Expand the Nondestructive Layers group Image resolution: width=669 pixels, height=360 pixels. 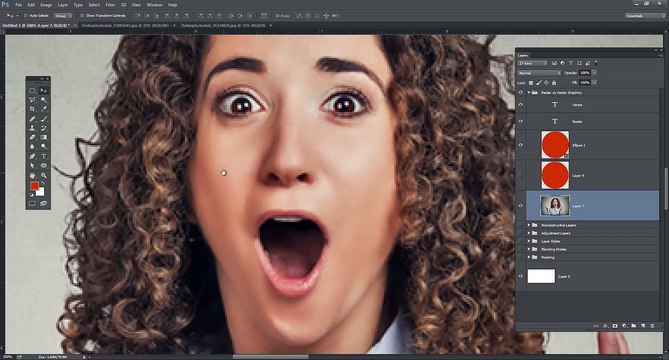coord(529,225)
